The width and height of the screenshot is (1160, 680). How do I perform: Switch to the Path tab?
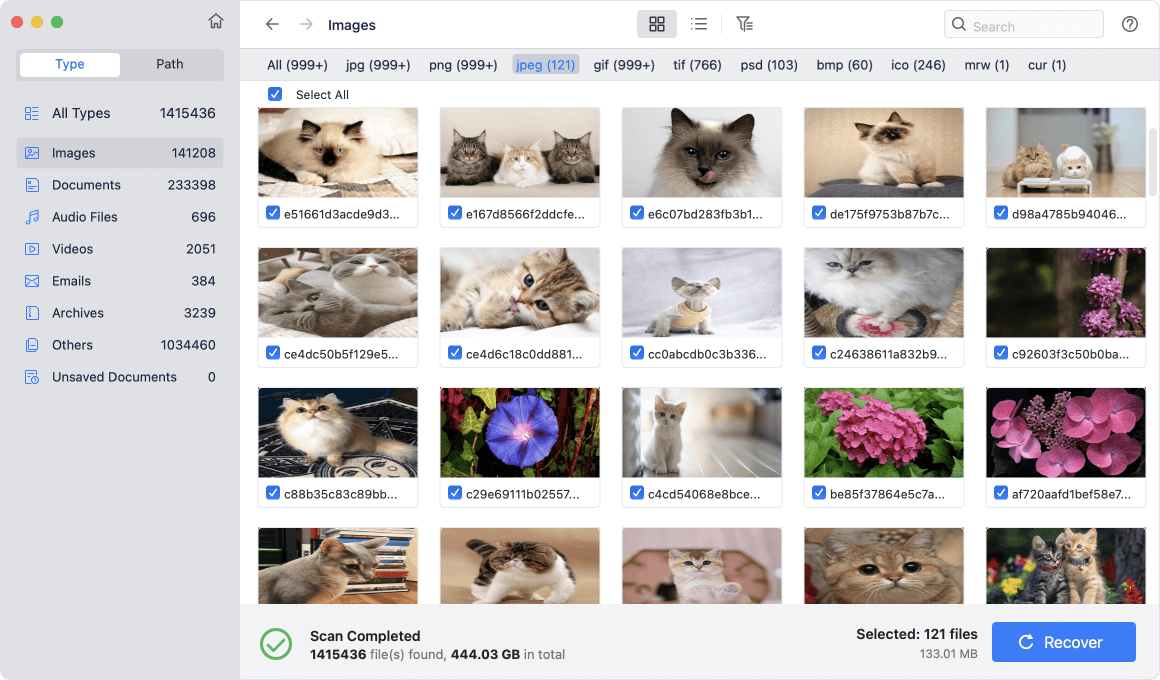tap(169, 64)
